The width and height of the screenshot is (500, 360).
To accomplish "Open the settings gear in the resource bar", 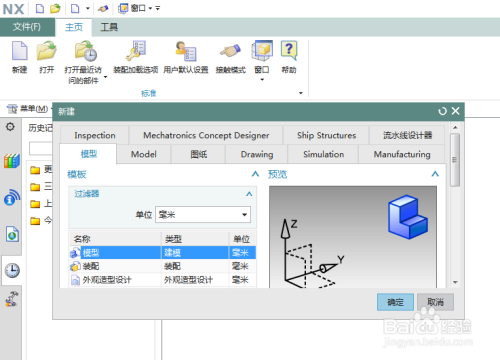I will click(x=10, y=127).
